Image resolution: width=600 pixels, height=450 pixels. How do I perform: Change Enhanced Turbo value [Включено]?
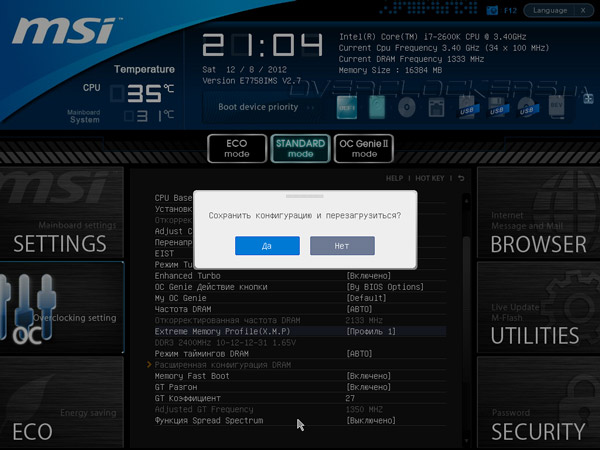click(369, 276)
